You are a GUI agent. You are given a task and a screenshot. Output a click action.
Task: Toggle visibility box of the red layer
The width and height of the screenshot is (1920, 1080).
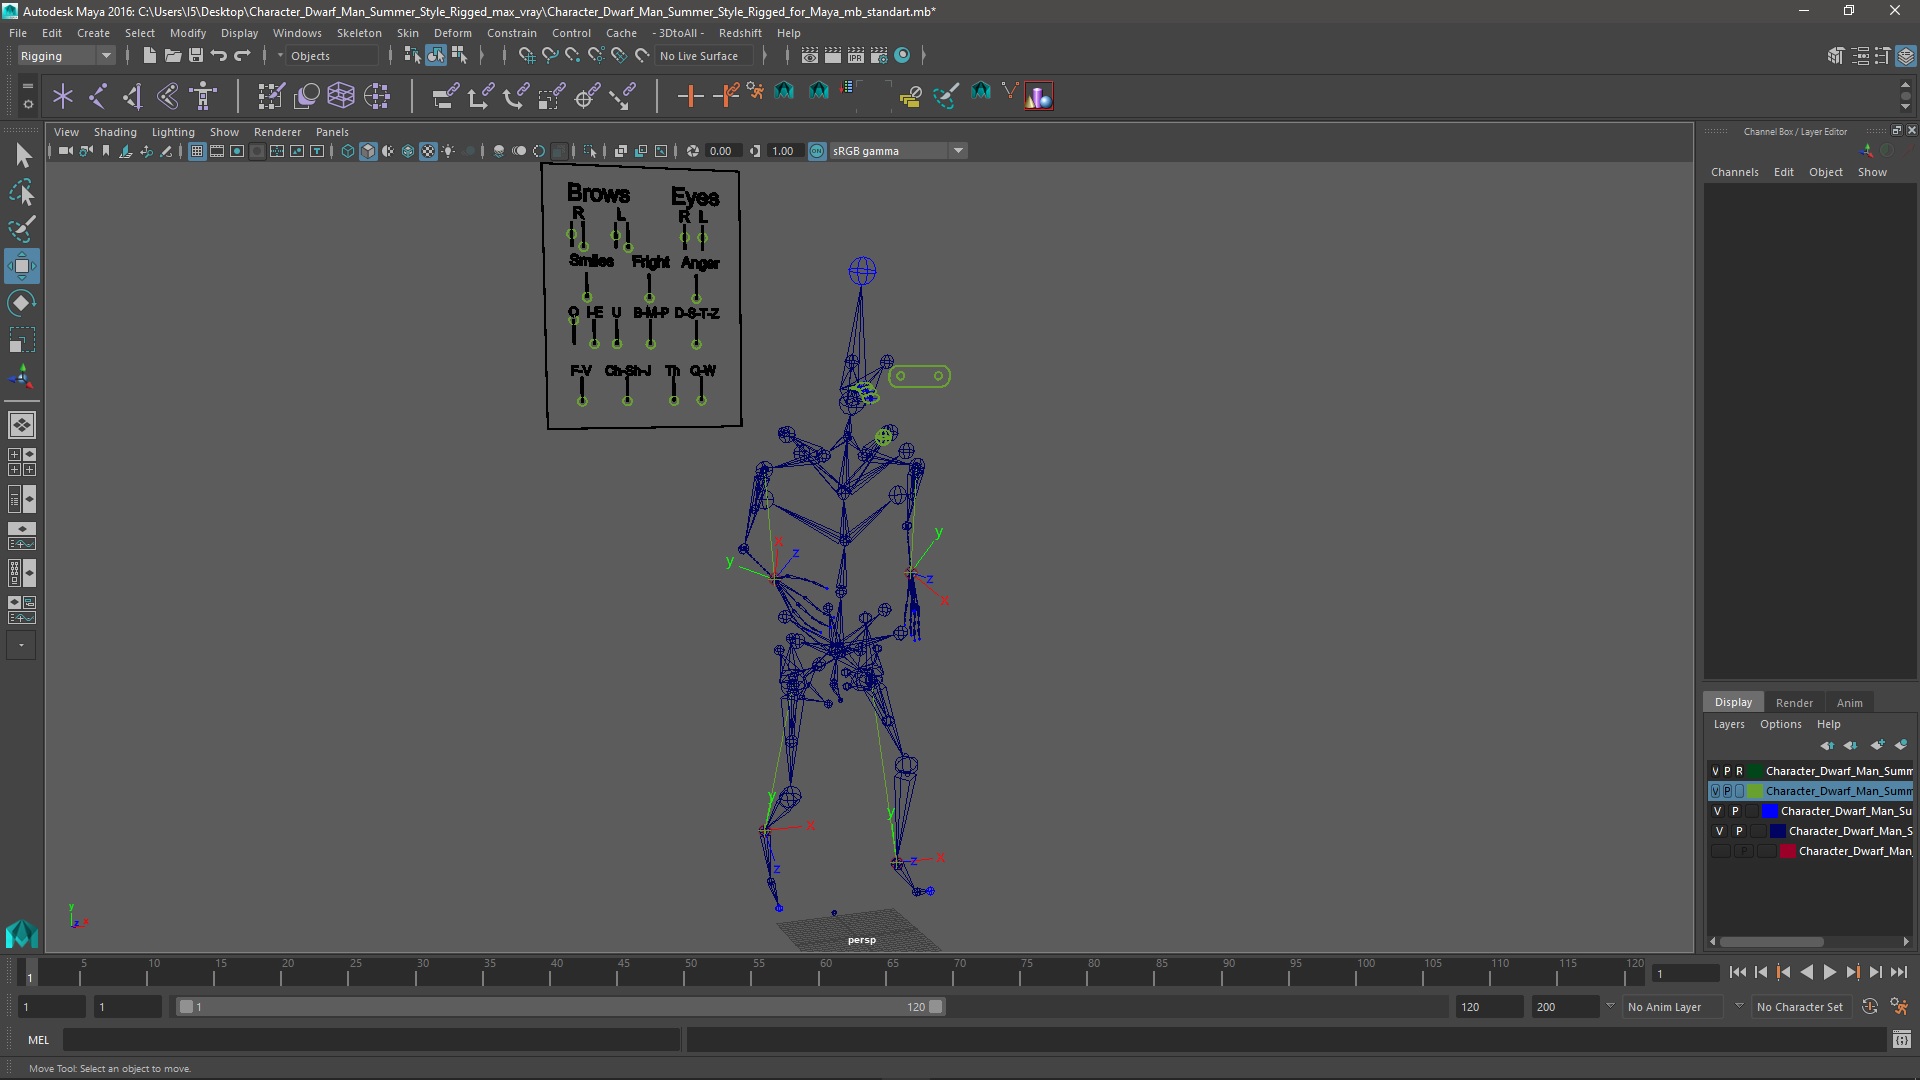click(1720, 851)
